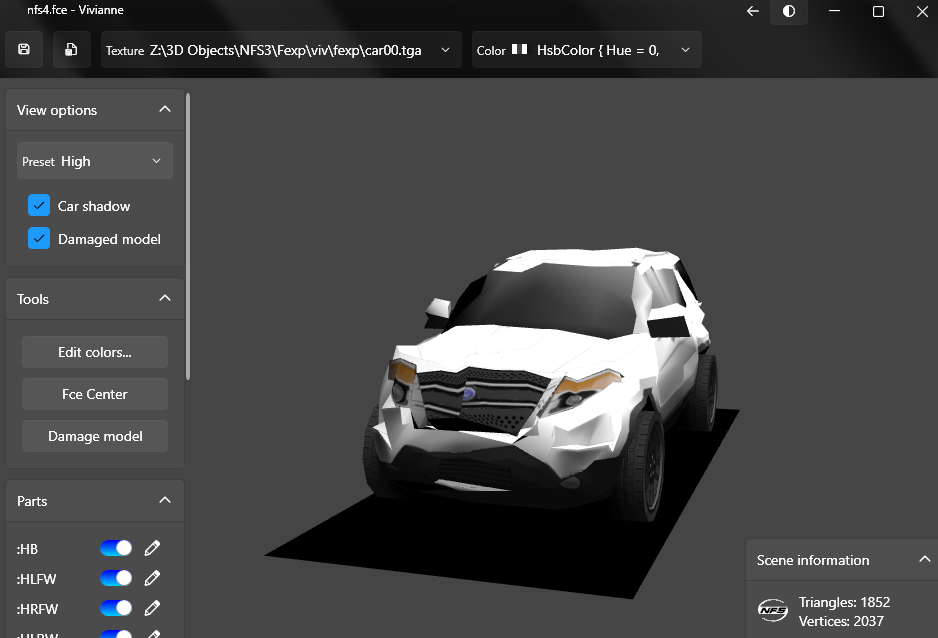The width and height of the screenshot is (938, 638).
Task: Toggle visibility of the :HLFW part
Action: click(116, 578)
